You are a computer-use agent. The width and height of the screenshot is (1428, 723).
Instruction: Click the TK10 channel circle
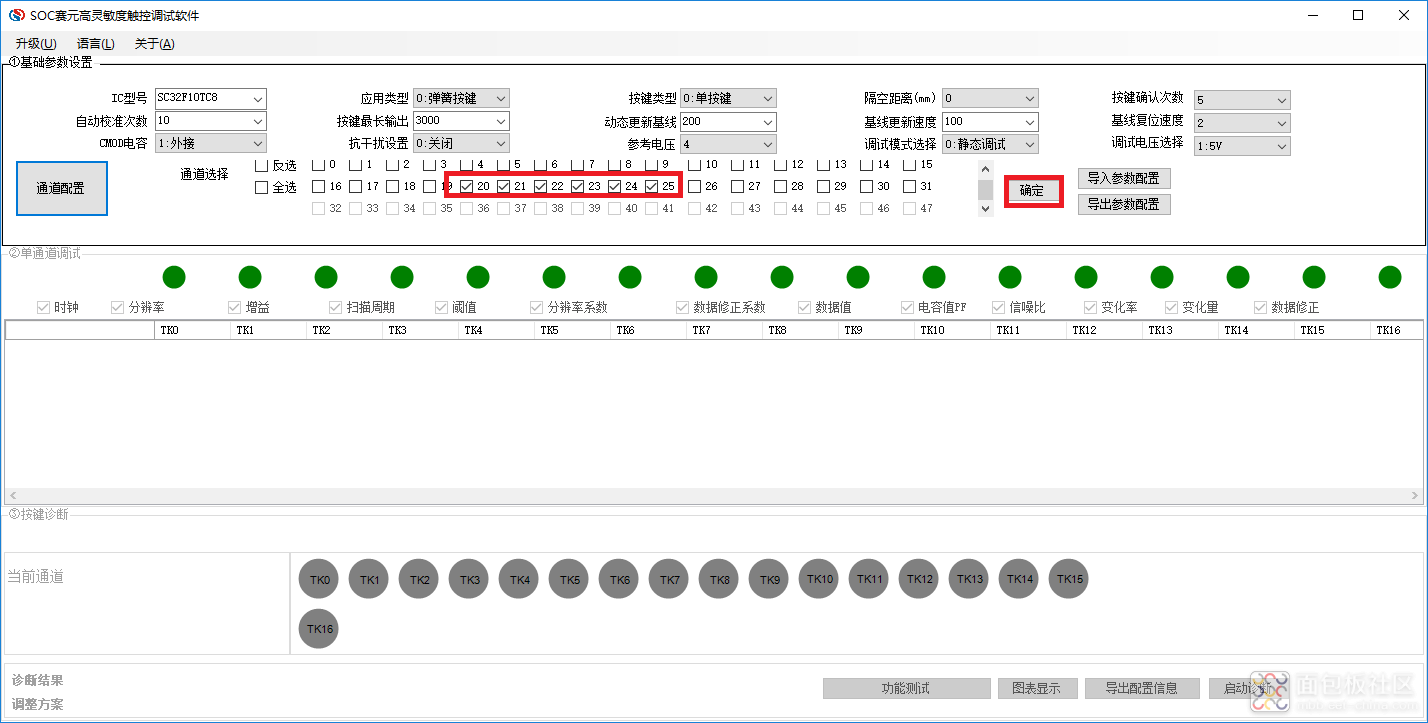tap(819, 579)
